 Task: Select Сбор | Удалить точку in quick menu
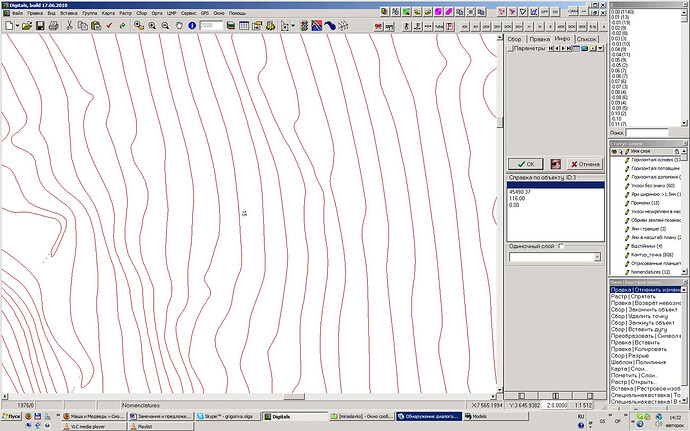(x=645, y=317)
